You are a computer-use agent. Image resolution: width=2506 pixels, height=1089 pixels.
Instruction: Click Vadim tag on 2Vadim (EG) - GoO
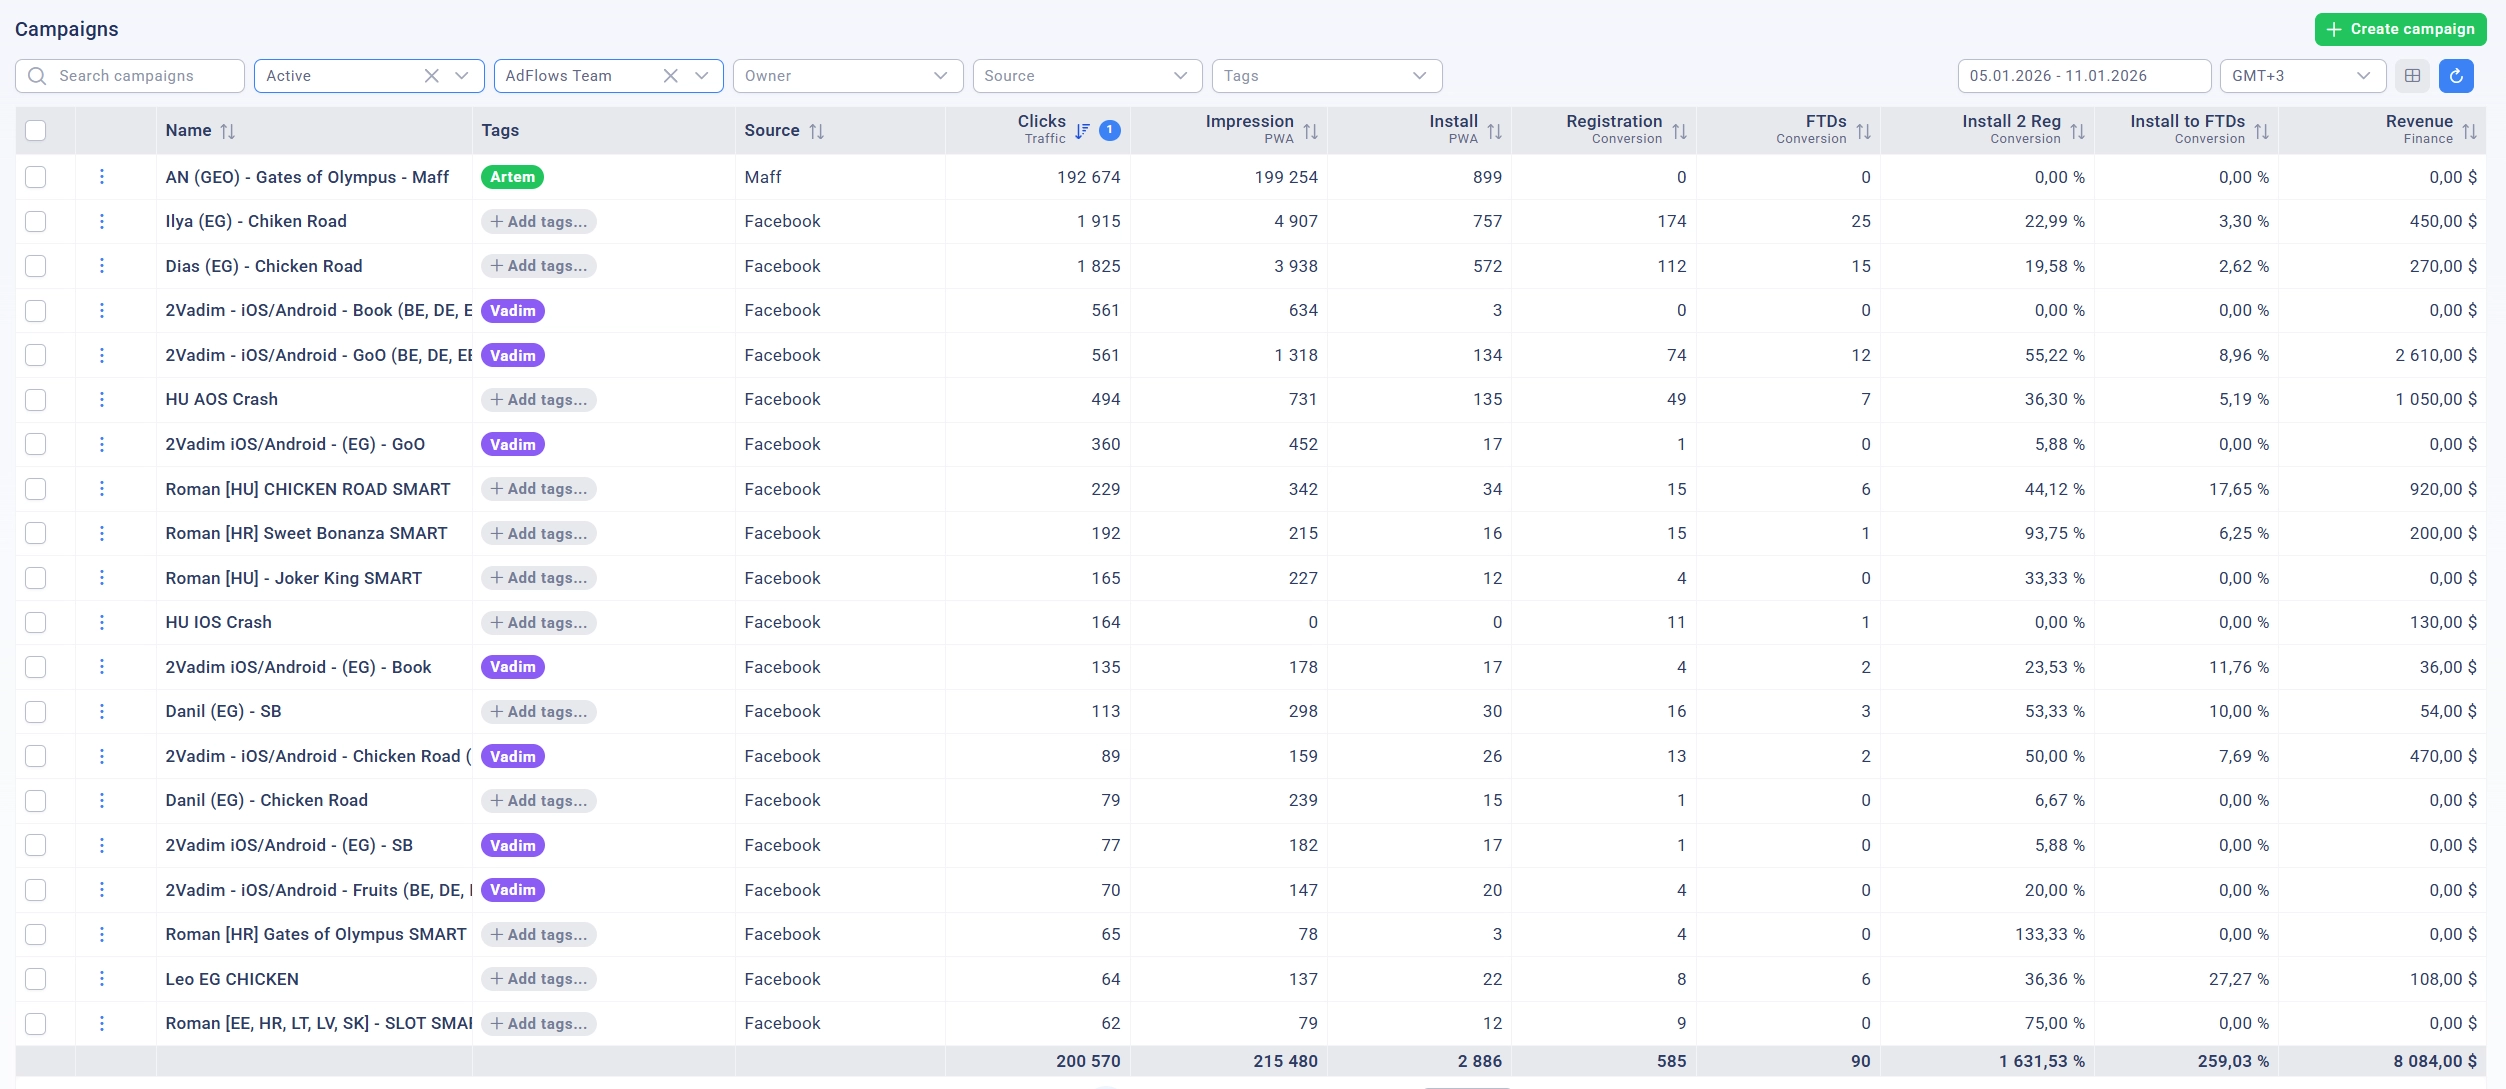click(512, 444)
